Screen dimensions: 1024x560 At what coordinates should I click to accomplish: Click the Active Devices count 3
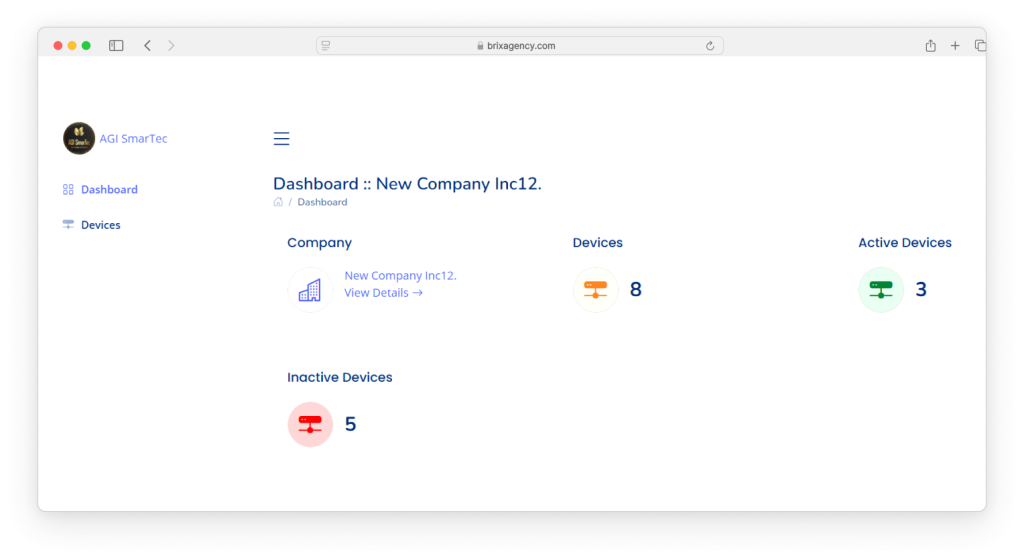921,289
